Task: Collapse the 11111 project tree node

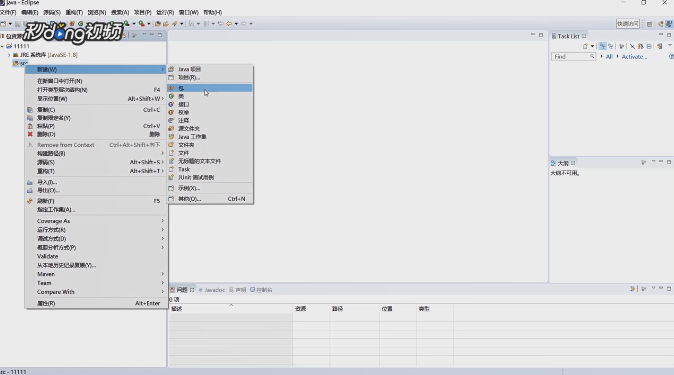Action: (x=3, y=46)
